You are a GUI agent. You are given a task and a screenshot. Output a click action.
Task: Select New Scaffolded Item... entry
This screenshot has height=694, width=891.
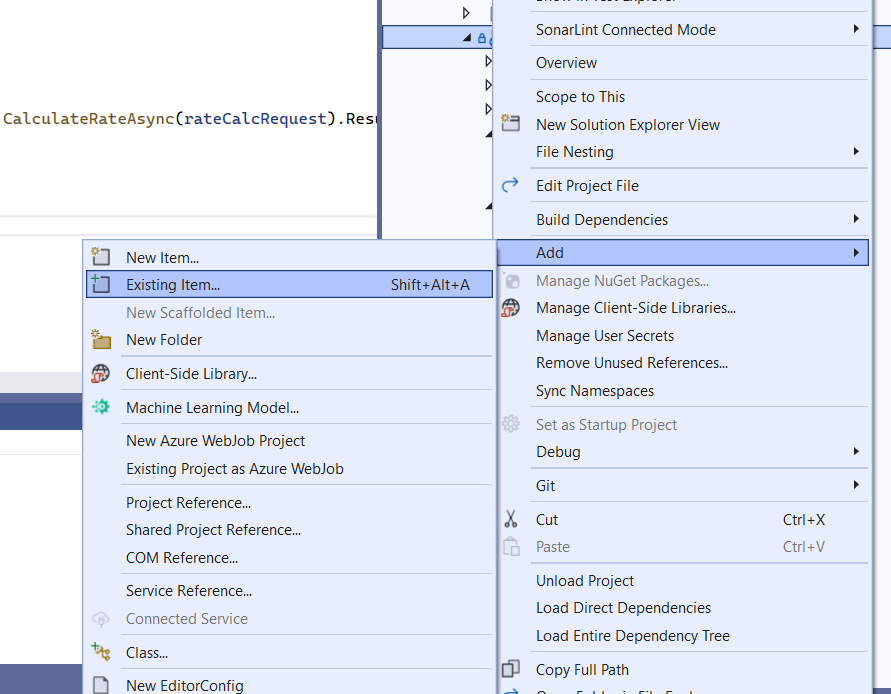(x=289, y=313)
